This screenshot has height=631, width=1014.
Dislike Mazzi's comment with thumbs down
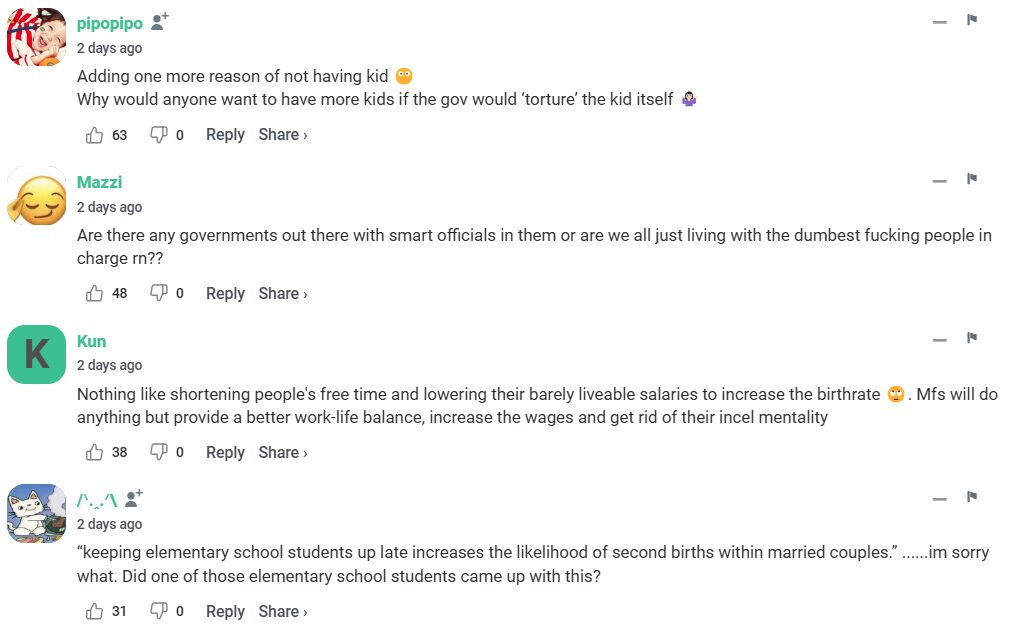point(158,293)
